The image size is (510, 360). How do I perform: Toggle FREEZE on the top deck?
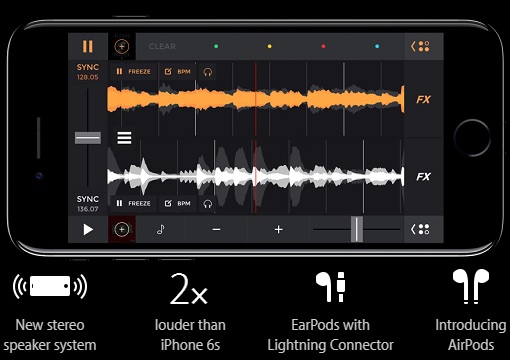133,71
